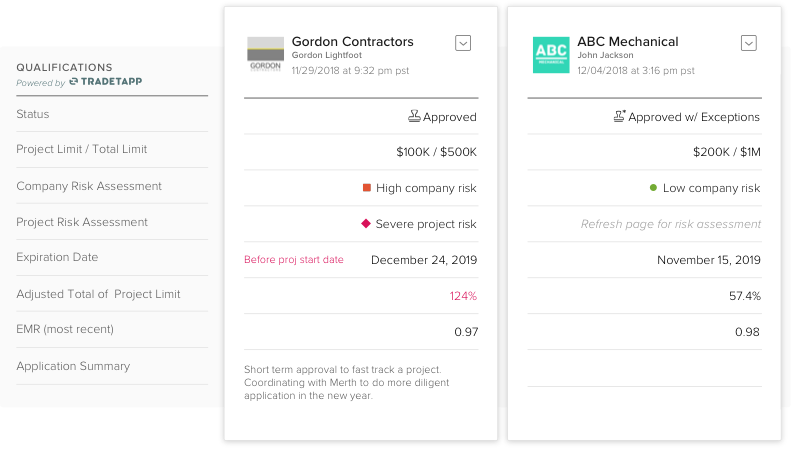Open the ABC Mechanical card dropdown
The image size is (791, 449).
(x=748, y=43)
